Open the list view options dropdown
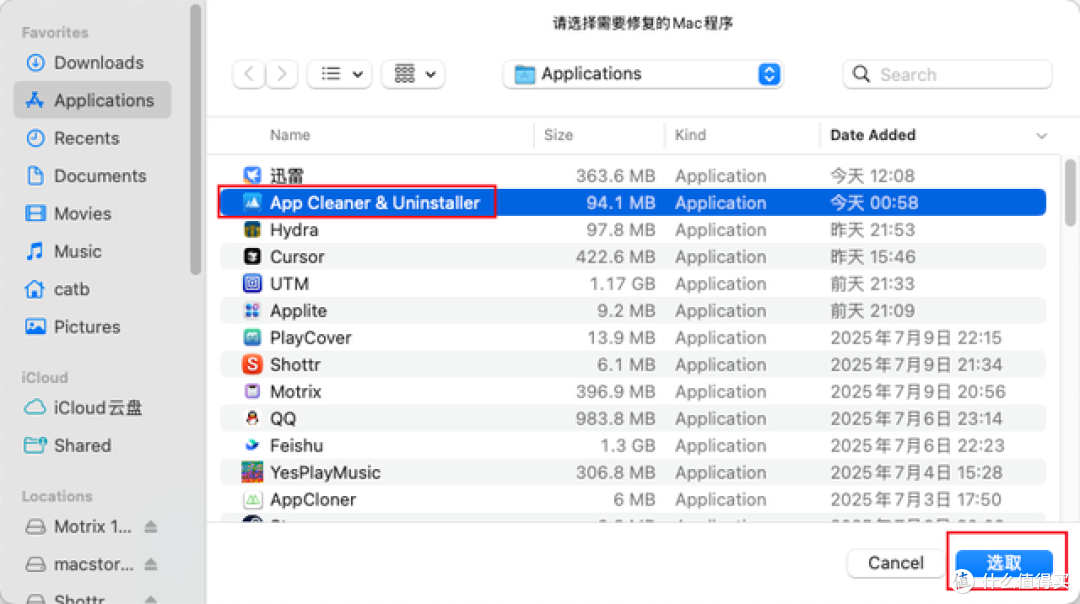This screenshot has height=604, width=1080. [x=340, y=74]
